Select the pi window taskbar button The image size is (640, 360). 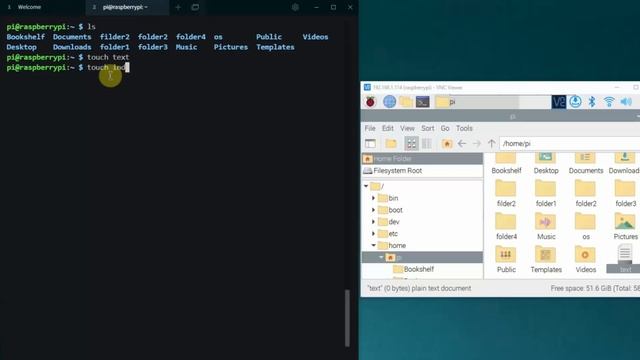(x=476, y=102)
